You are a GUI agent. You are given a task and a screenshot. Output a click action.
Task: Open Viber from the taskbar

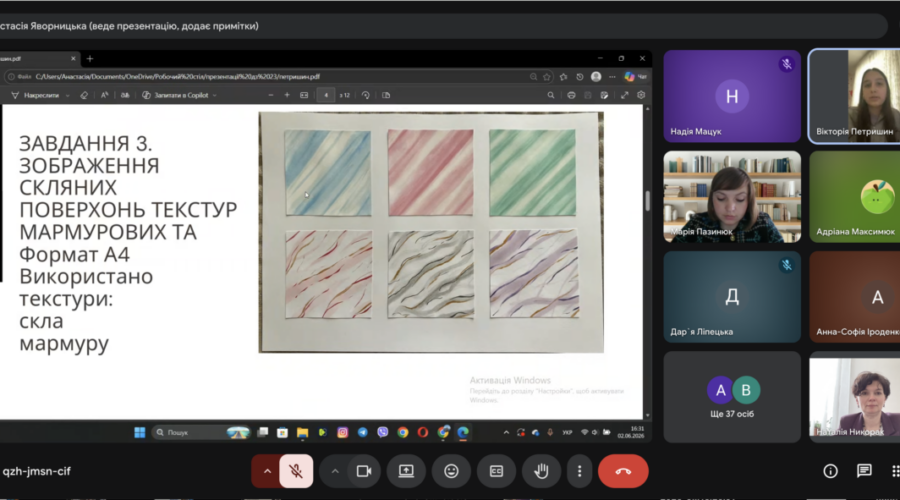[383, 432]
